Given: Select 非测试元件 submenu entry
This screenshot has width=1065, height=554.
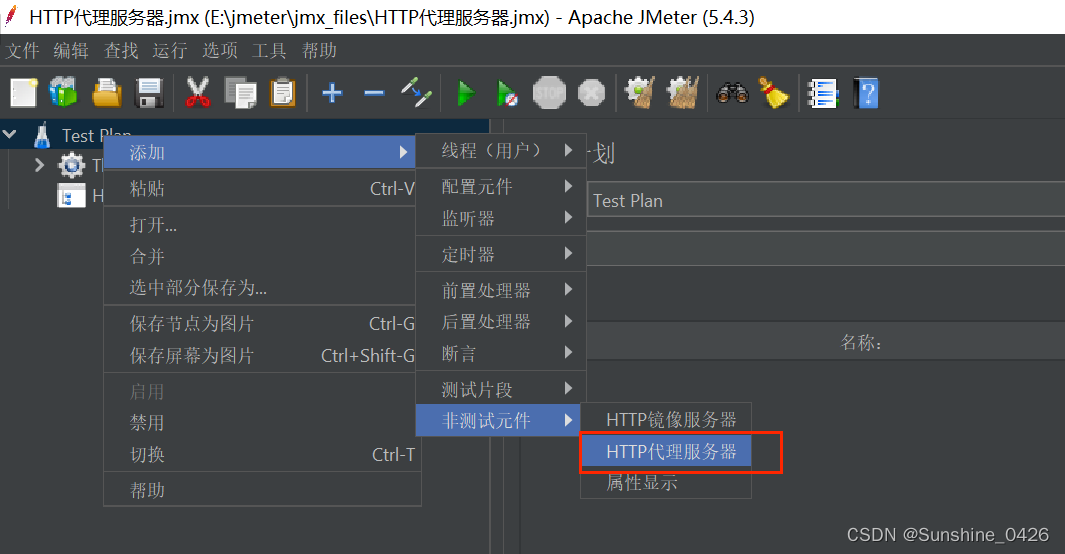Looking at the screenshot, I should (x=498, y=420).
